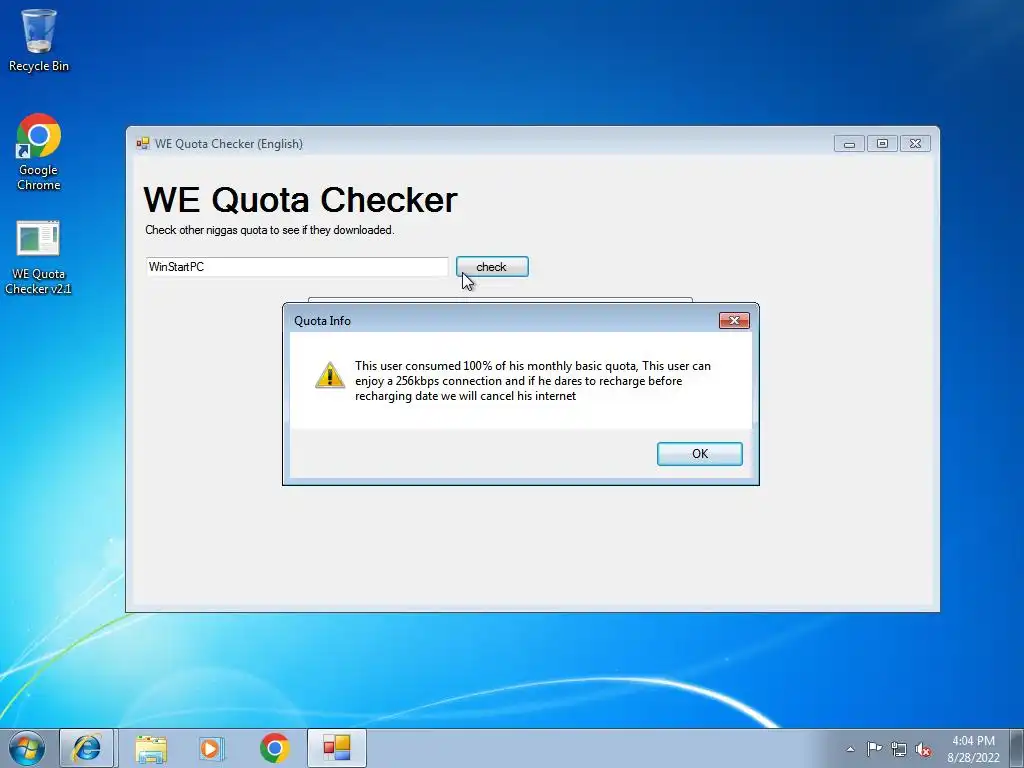
Task: Click the check button
Action: 492,266
